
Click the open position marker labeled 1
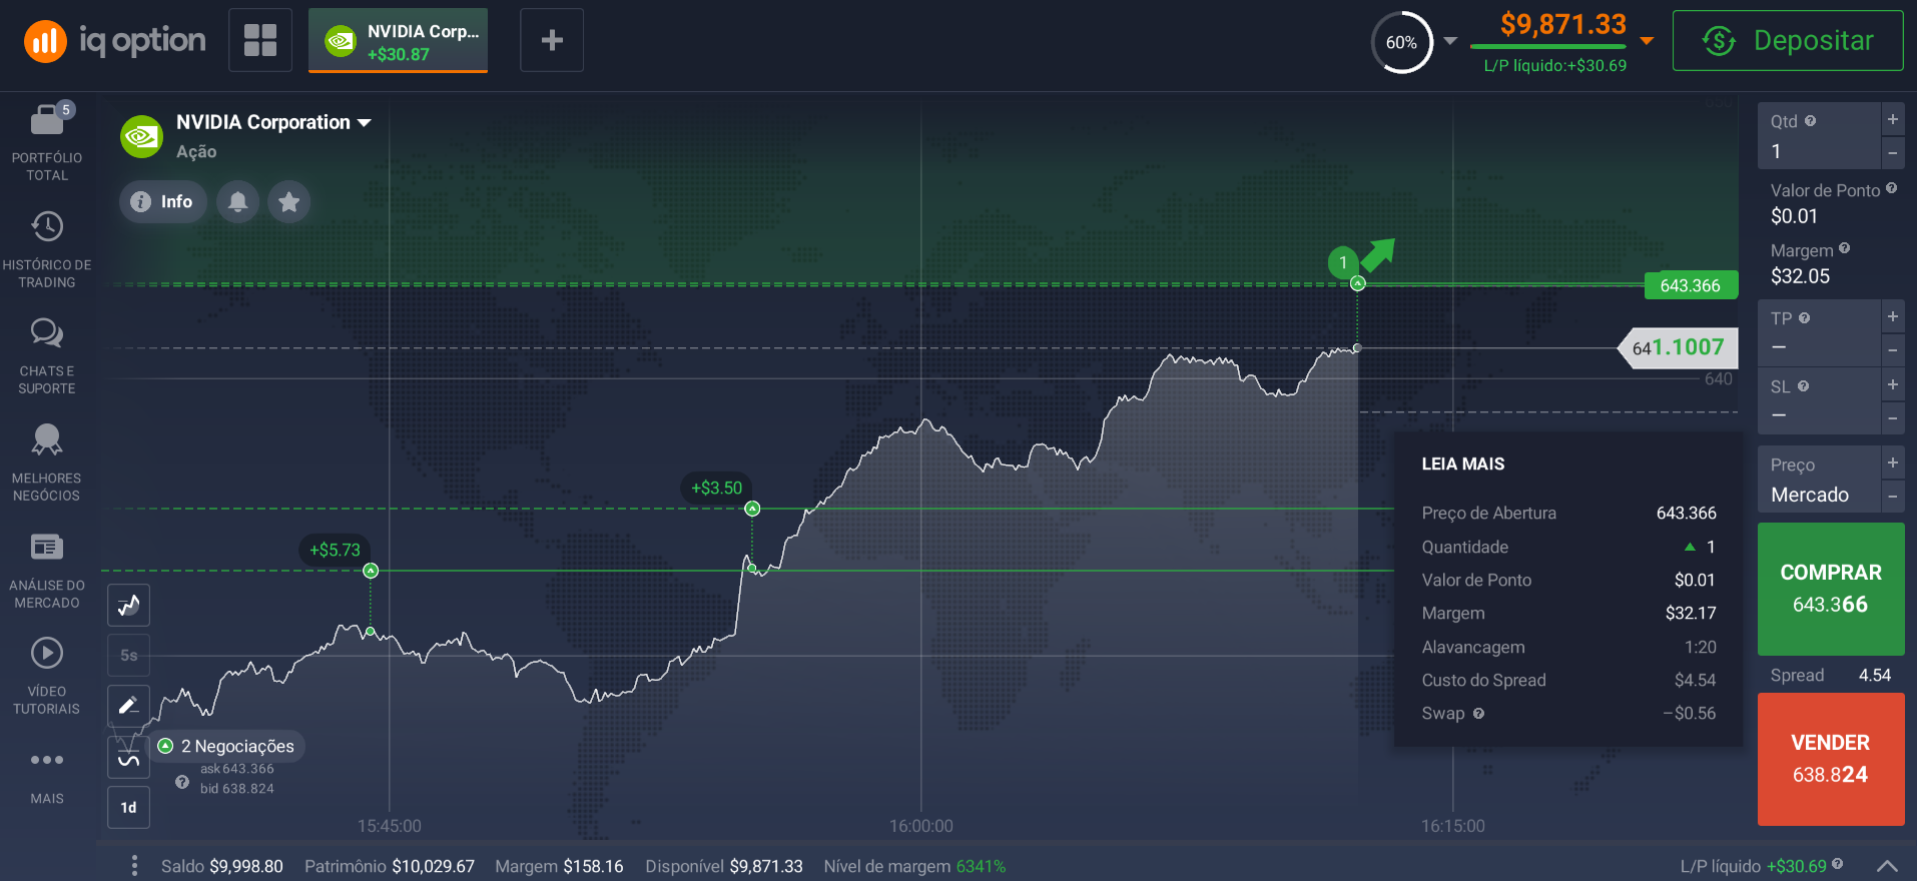1343,262
